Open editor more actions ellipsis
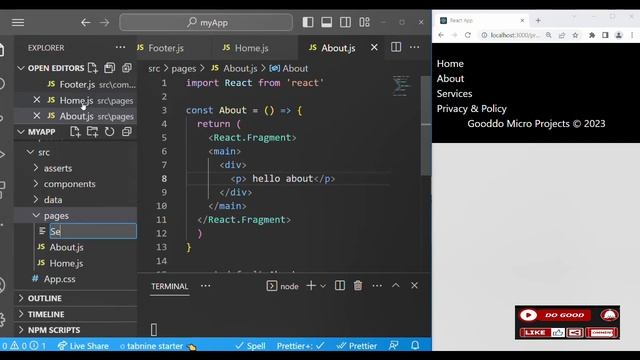This screenshot has height=360, width=640. [415, 47]
